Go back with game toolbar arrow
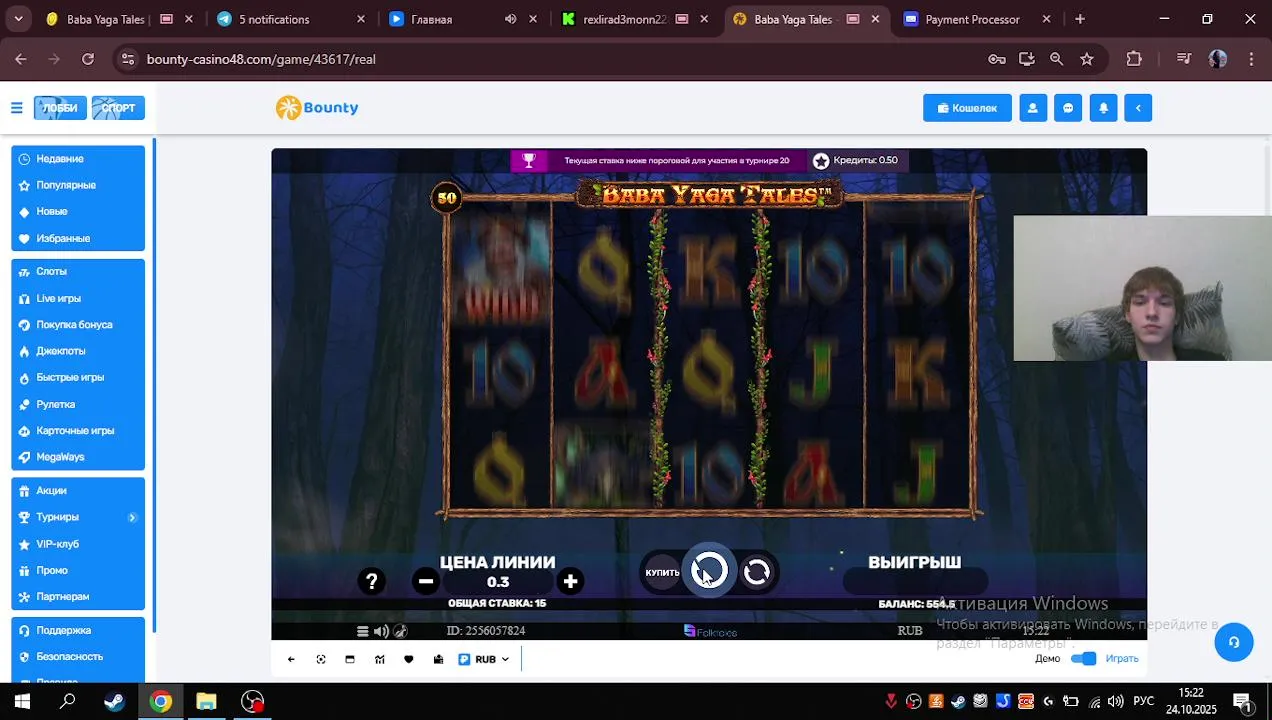The width and height of the screenshot is (1272, 720). [291, 659]
